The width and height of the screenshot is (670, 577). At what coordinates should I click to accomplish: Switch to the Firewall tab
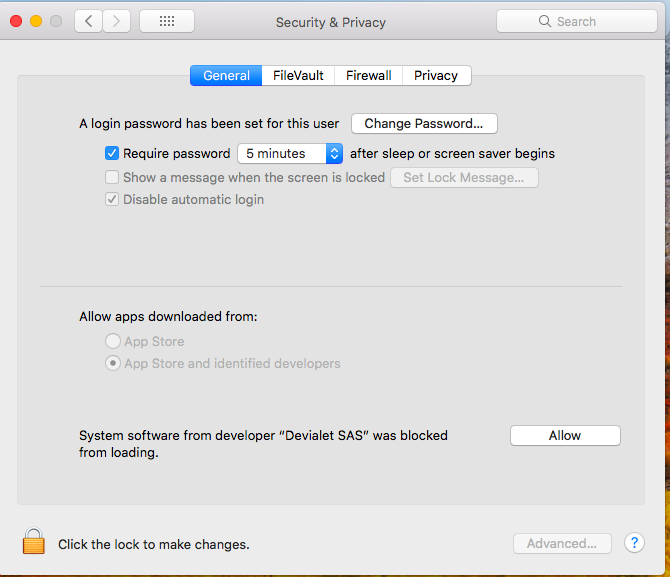(369, 75)
